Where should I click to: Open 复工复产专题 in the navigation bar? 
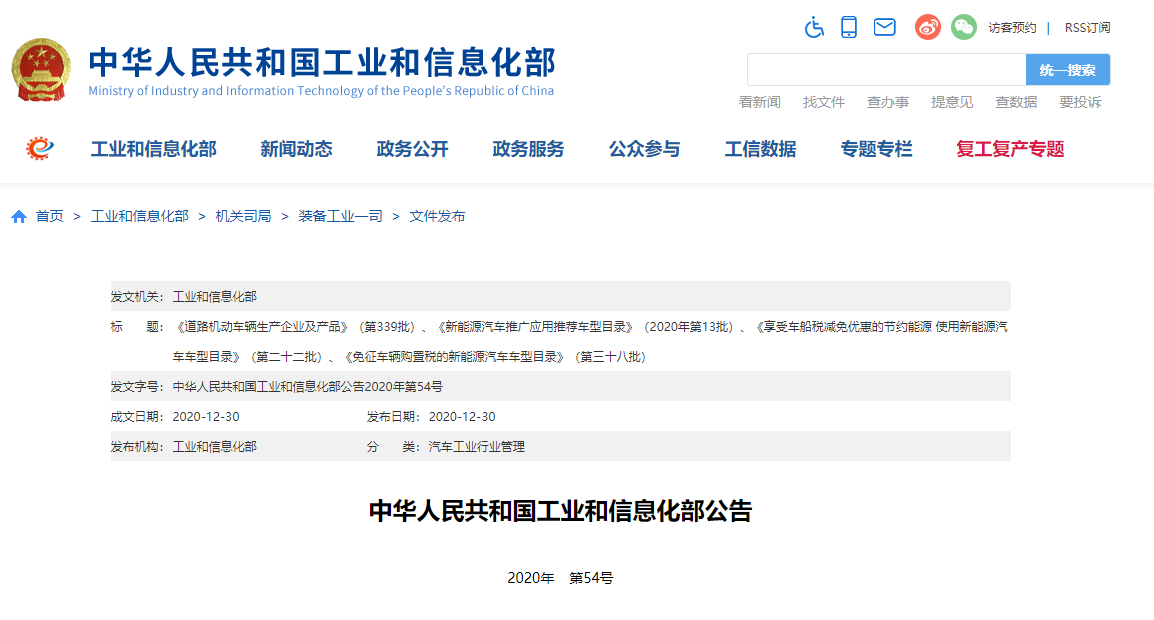click(1010, 149)
